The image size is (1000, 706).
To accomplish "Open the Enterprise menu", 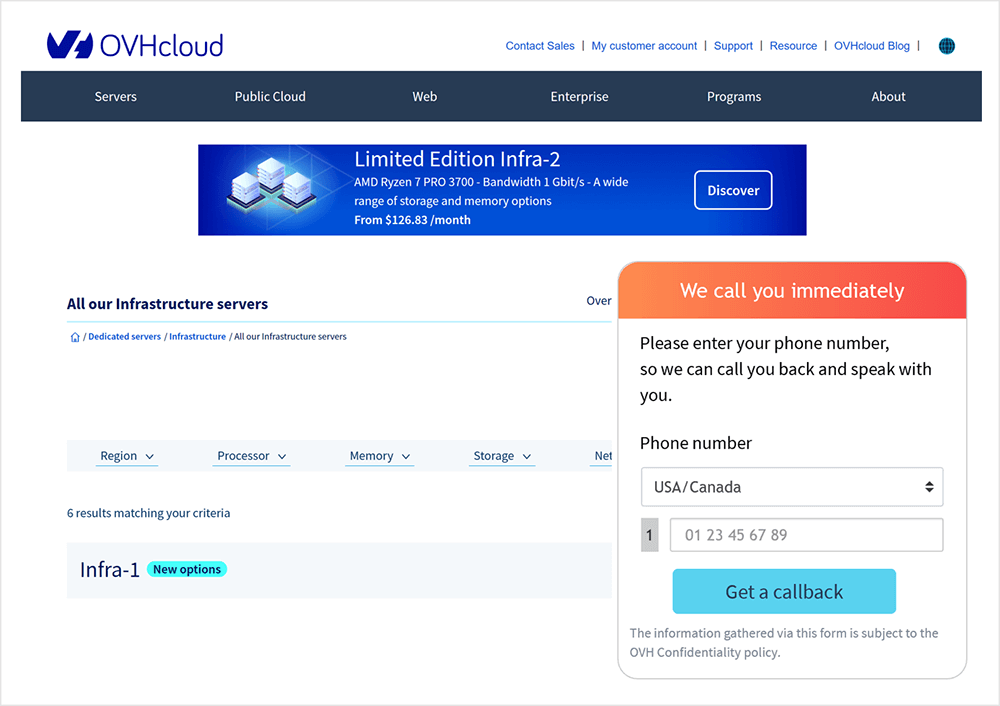I will (579, 96).
